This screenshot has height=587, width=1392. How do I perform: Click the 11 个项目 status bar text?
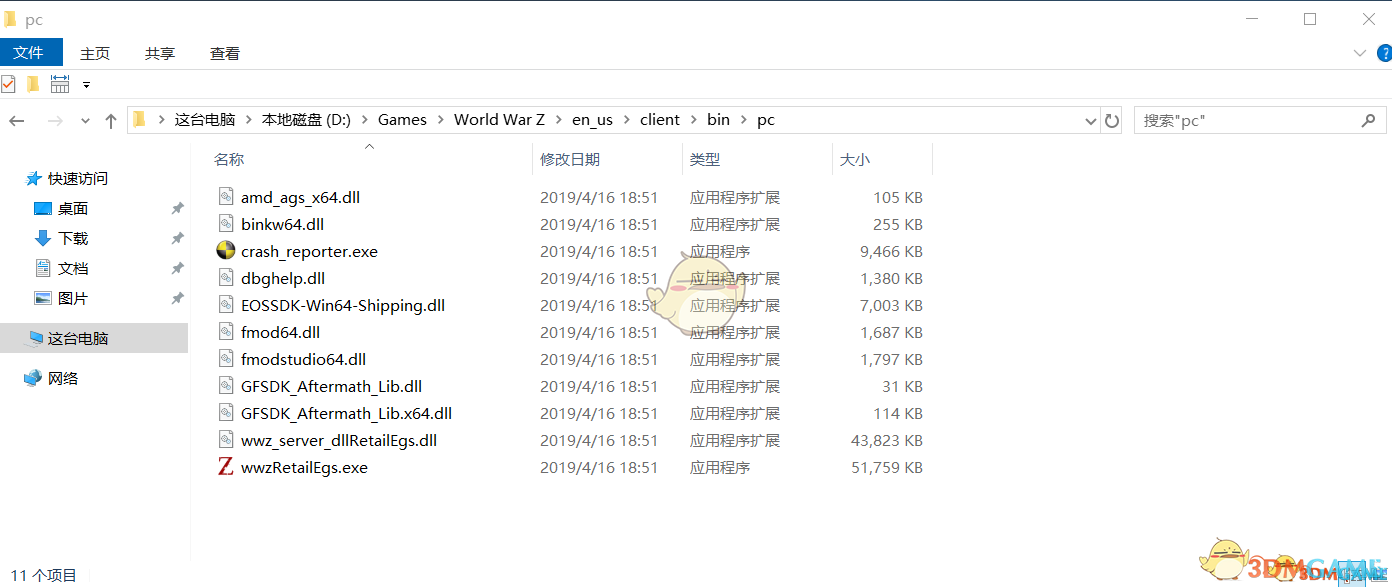44,575
